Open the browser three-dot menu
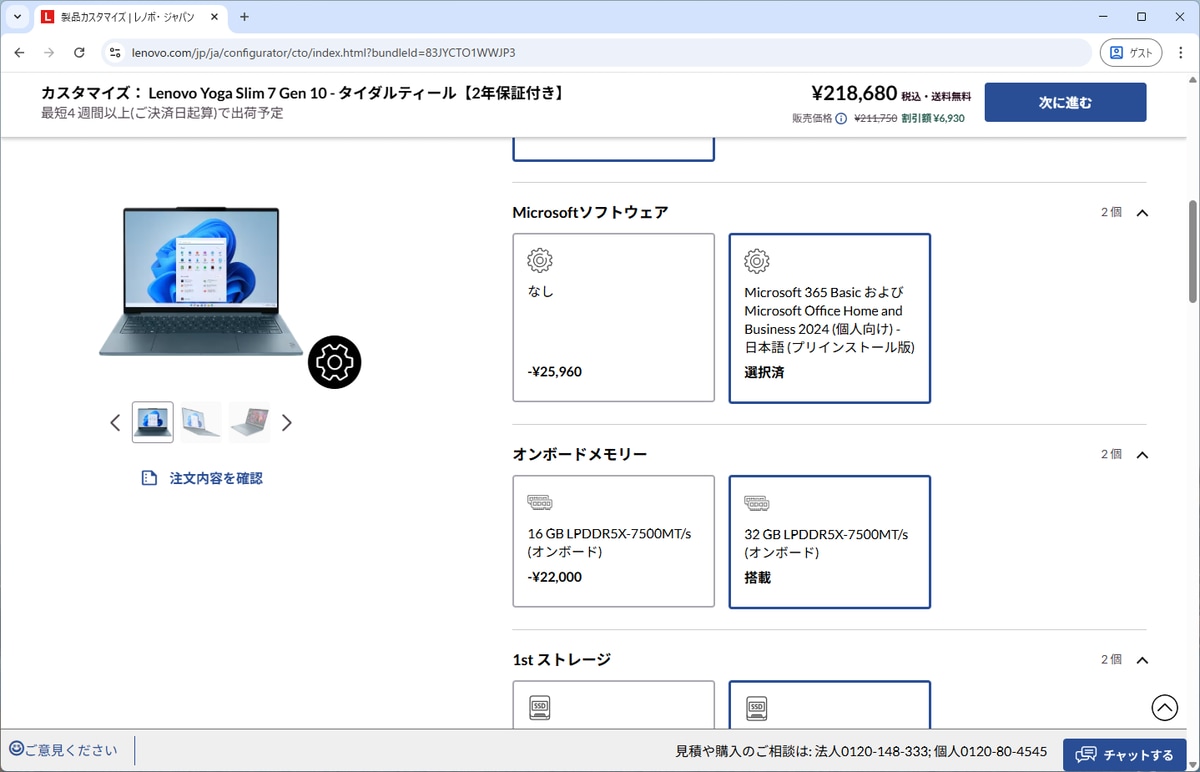 [1180, 52]
